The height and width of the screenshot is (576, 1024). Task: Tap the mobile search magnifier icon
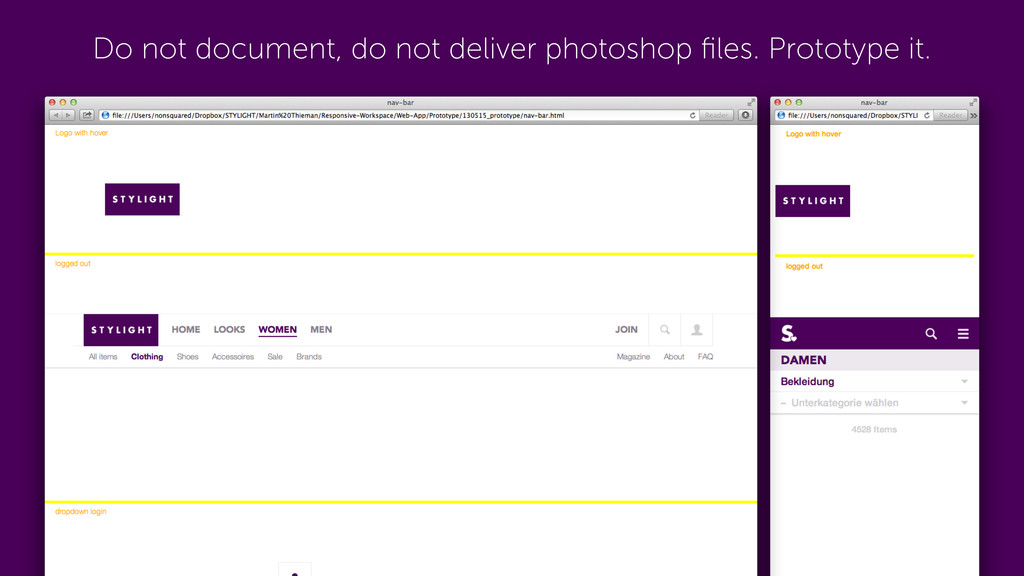pos(931,334)
